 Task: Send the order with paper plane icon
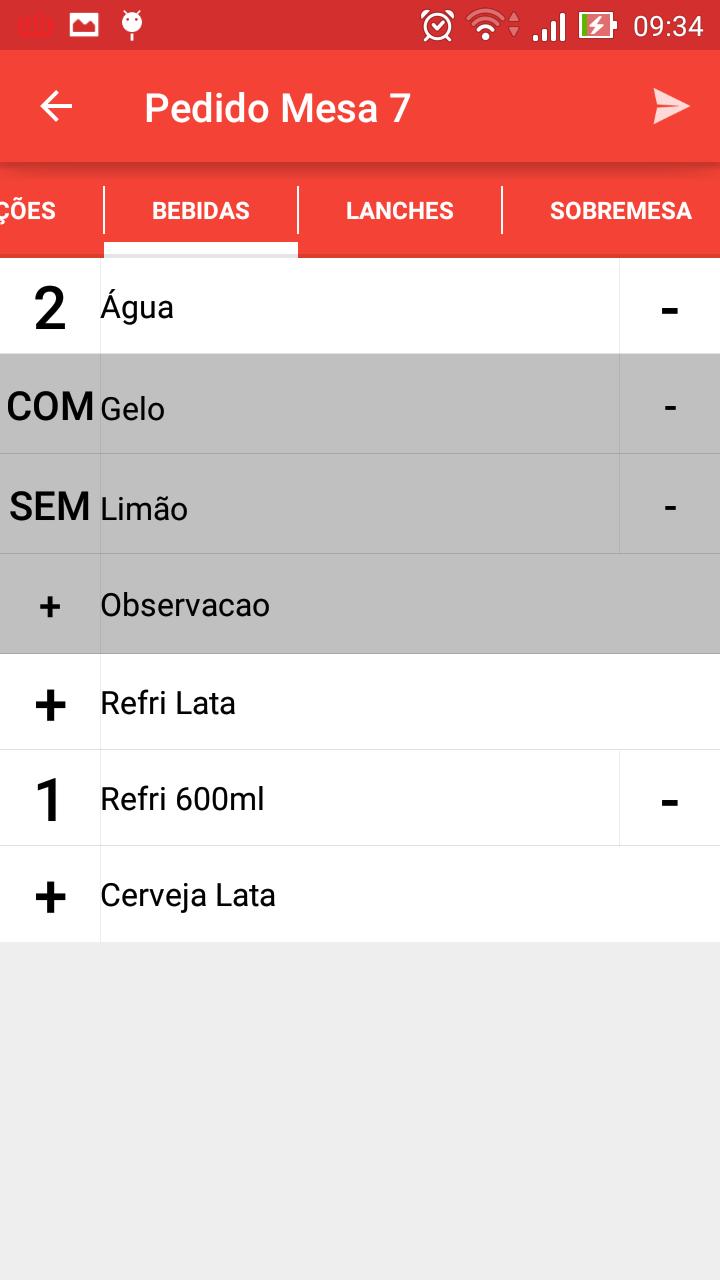[x=671, y=107]
